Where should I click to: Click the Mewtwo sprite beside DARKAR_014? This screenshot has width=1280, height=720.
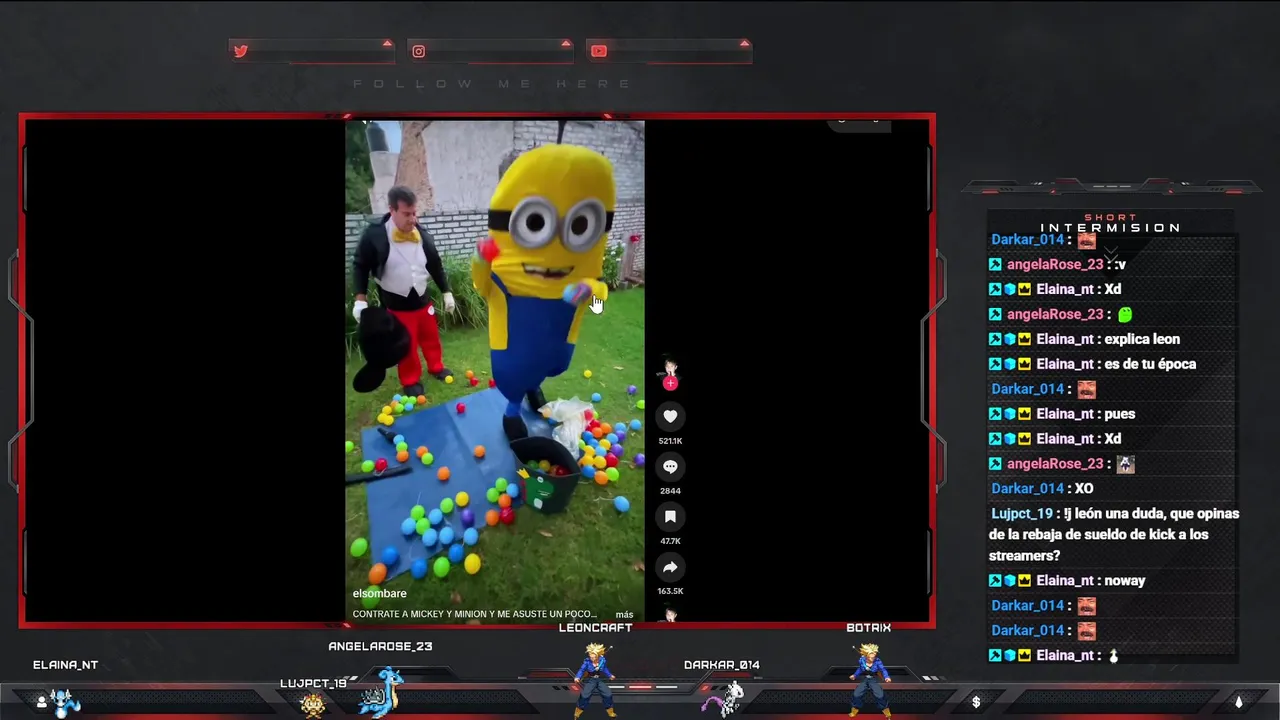[x=725, y=699]
